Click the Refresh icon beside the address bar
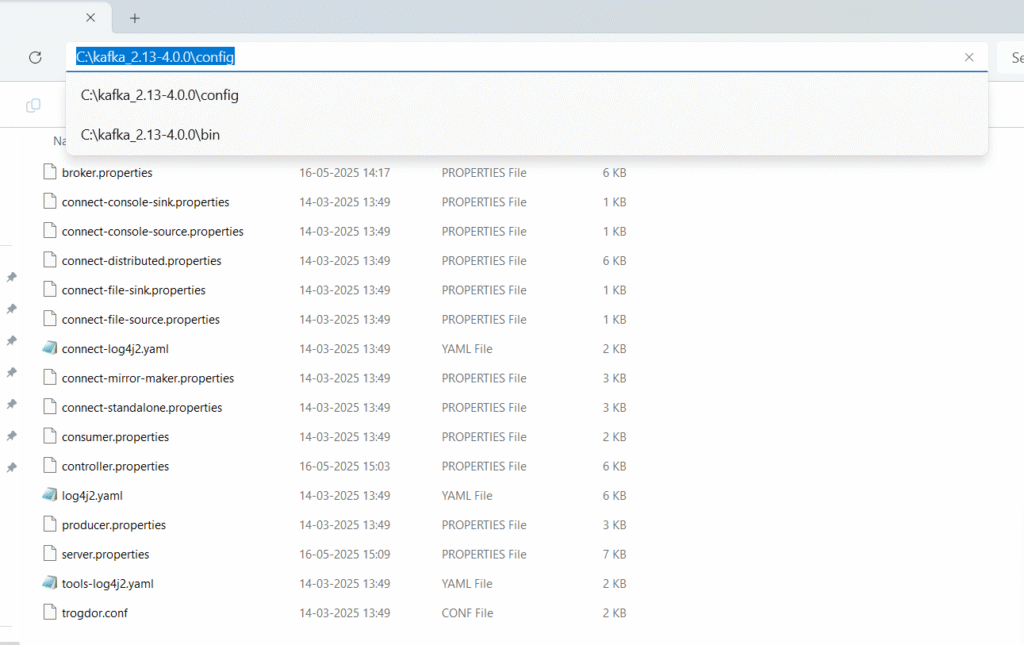This screenshot has height=645, width=1024. pyautogui.click(x=35, y=57)
